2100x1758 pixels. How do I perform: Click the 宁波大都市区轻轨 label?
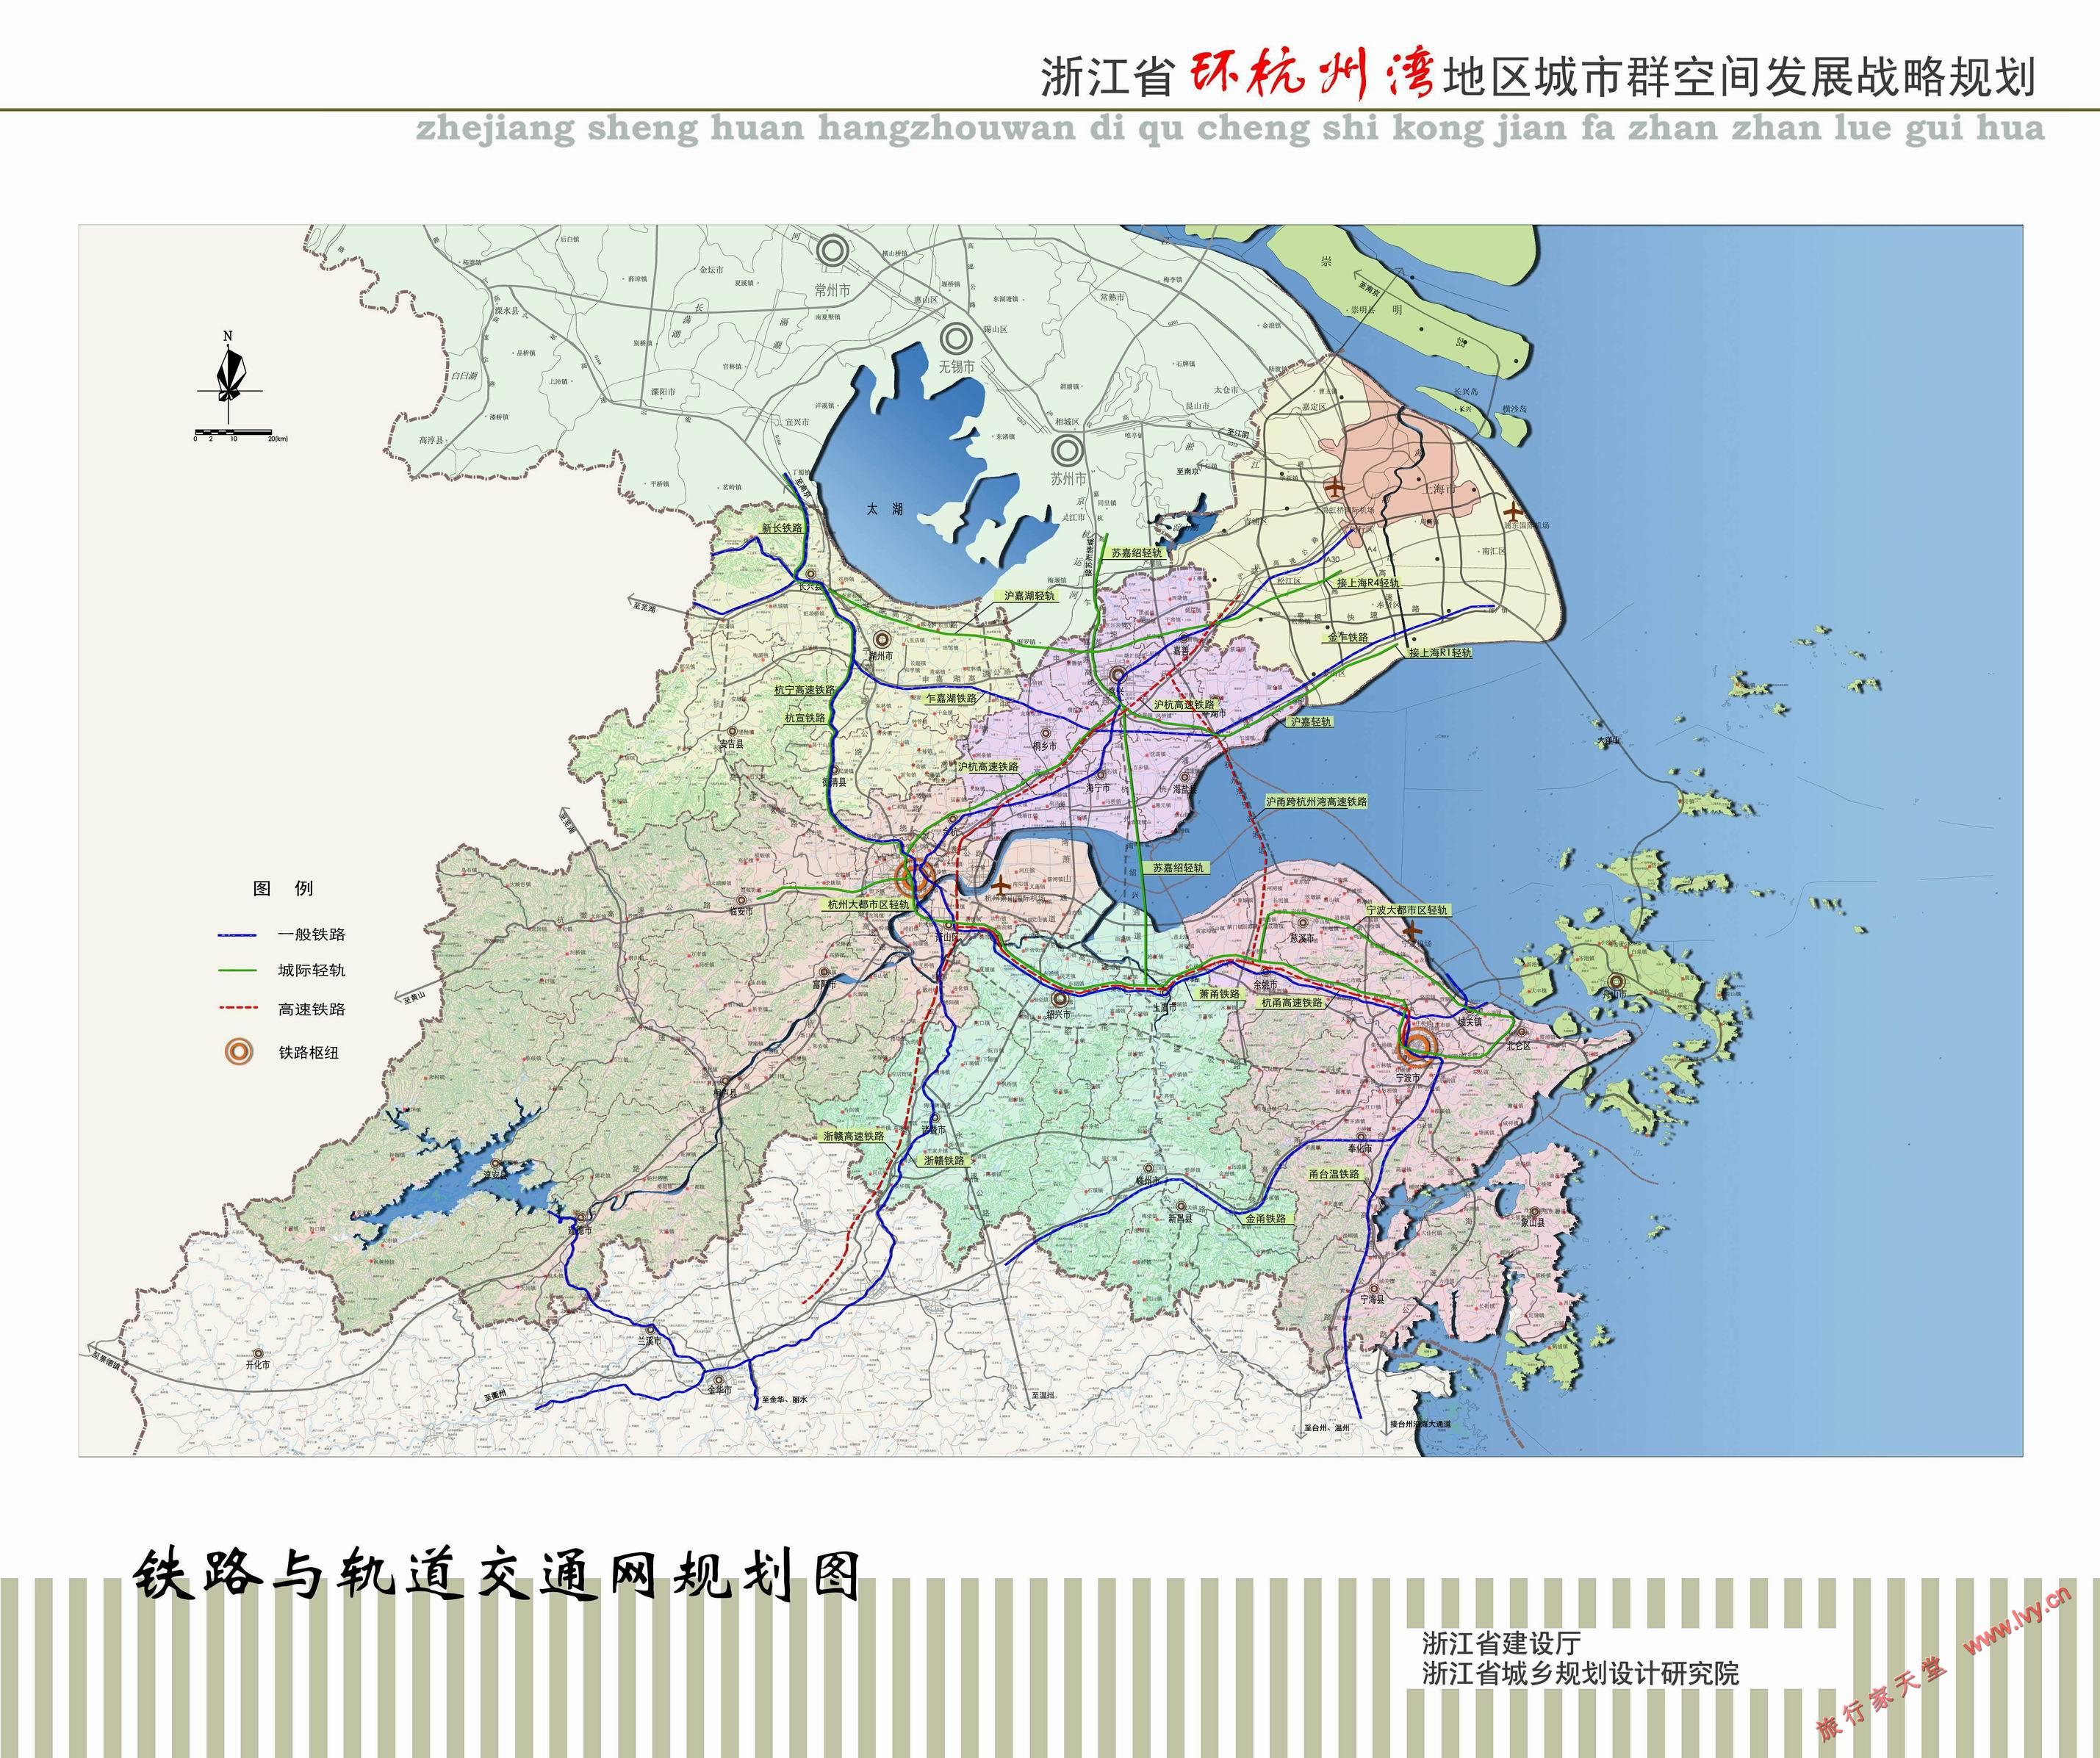pyautogui.click(x=1407, y=911)
